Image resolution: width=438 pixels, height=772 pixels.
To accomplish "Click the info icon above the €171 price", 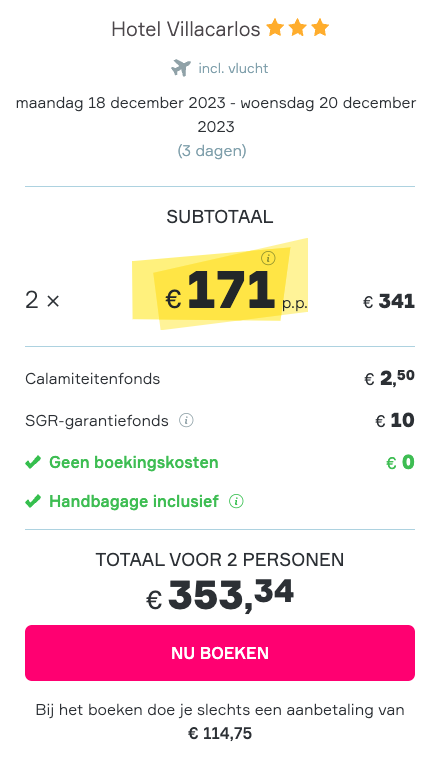I will [268, 257].
